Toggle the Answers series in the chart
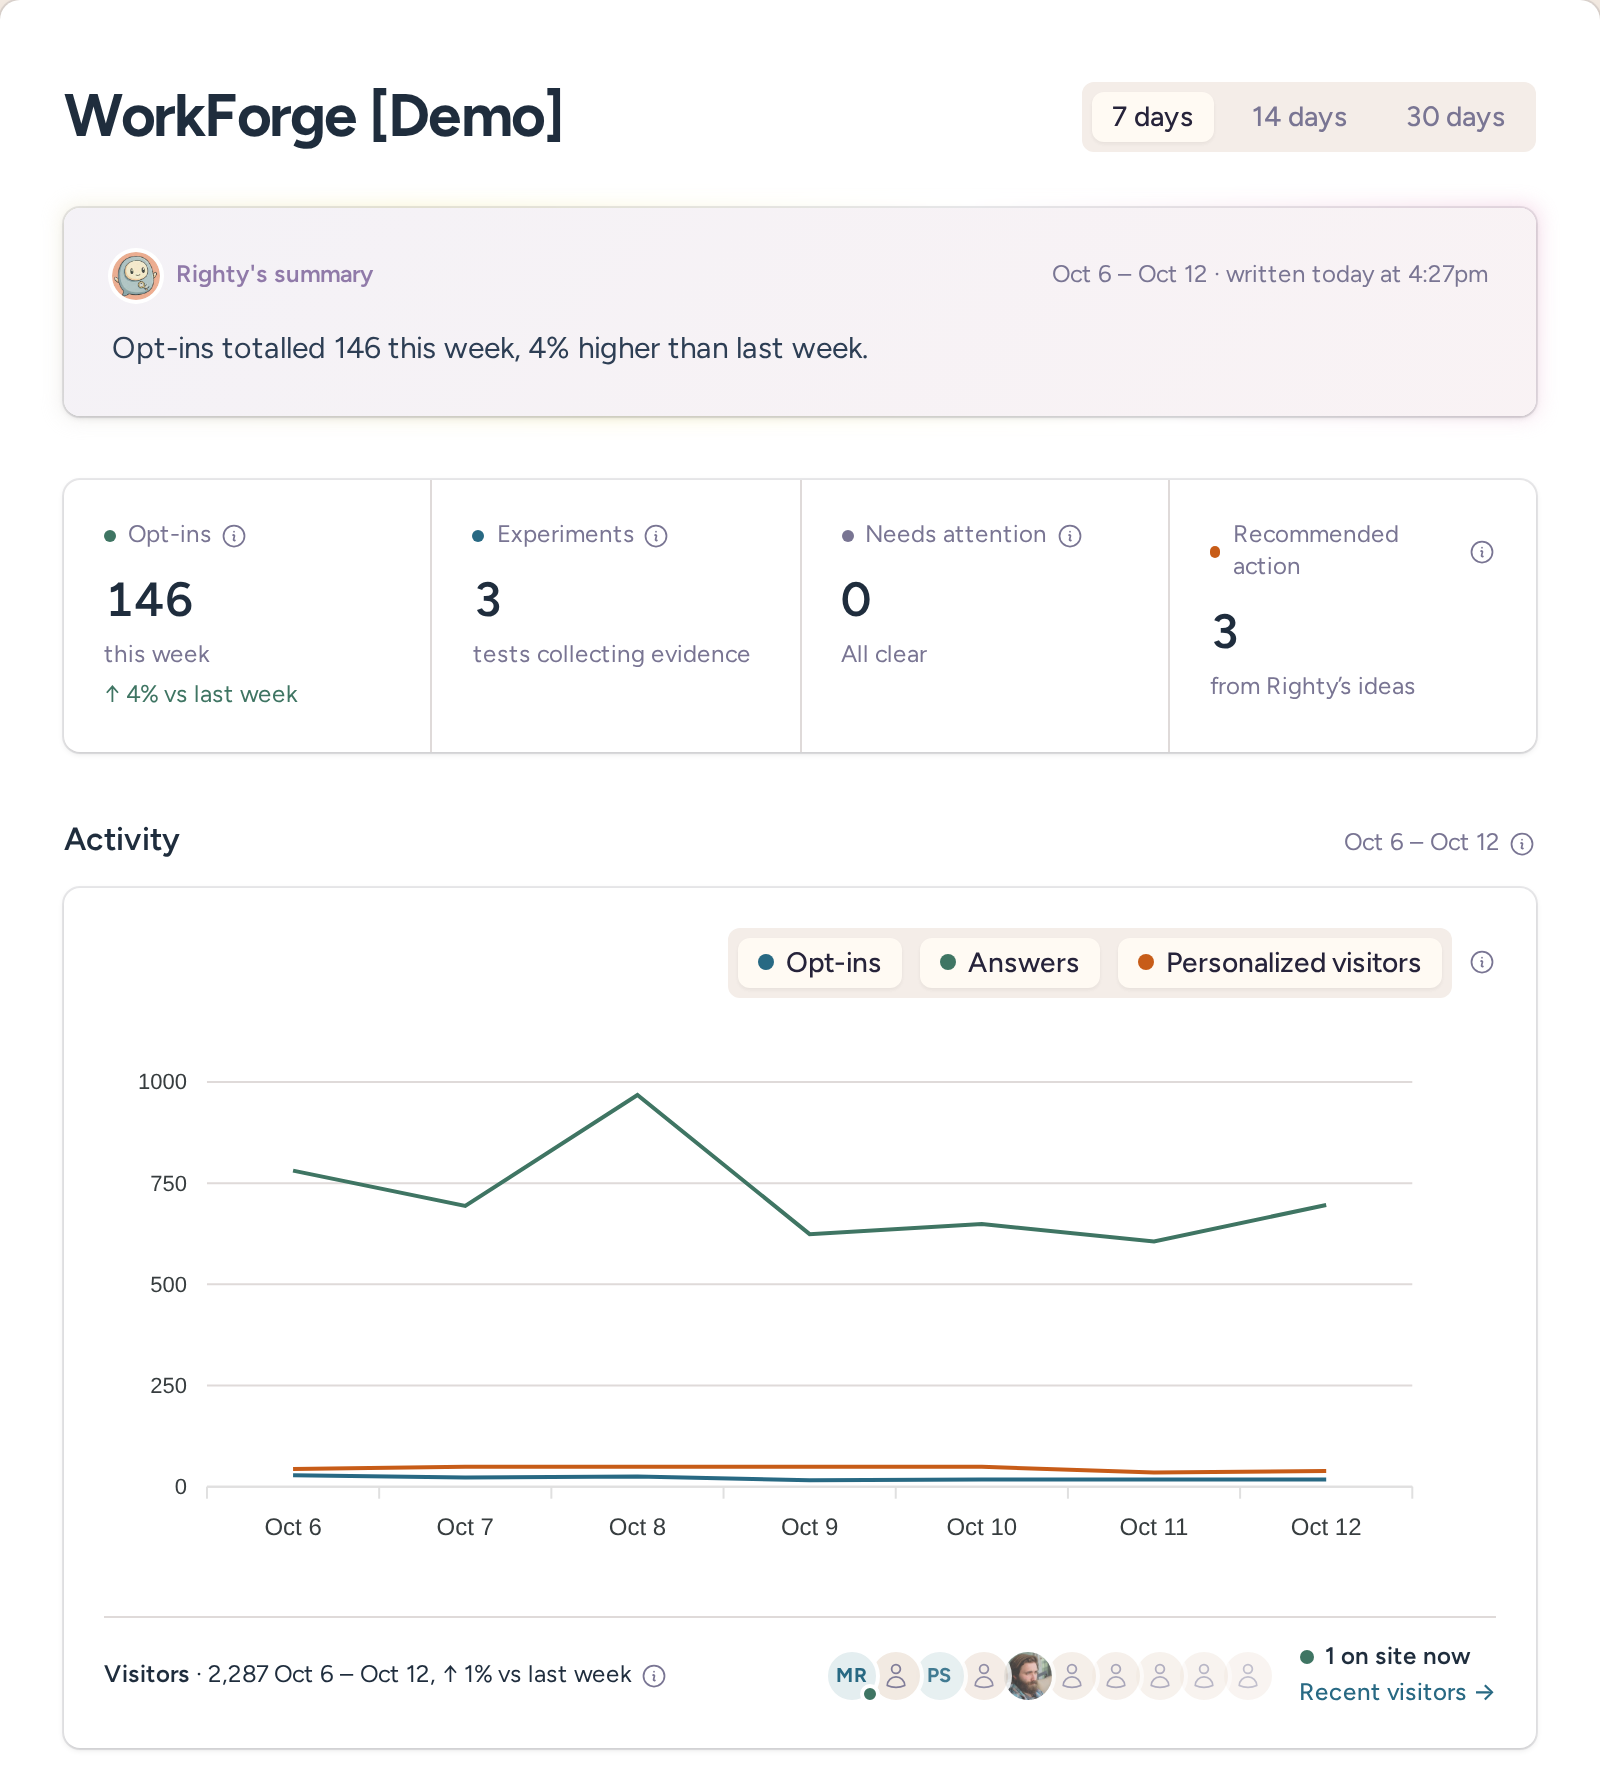This screenshot has width=1600, height=1780. pos(1010,963)
